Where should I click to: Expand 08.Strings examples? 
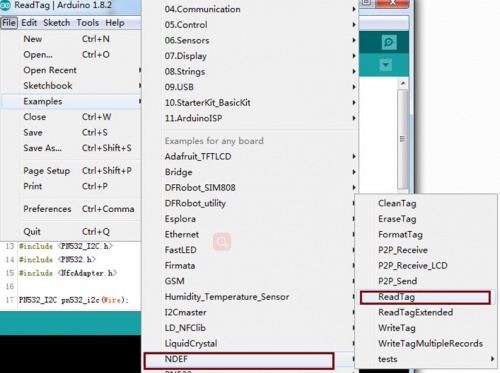click(x=251, y=71)
